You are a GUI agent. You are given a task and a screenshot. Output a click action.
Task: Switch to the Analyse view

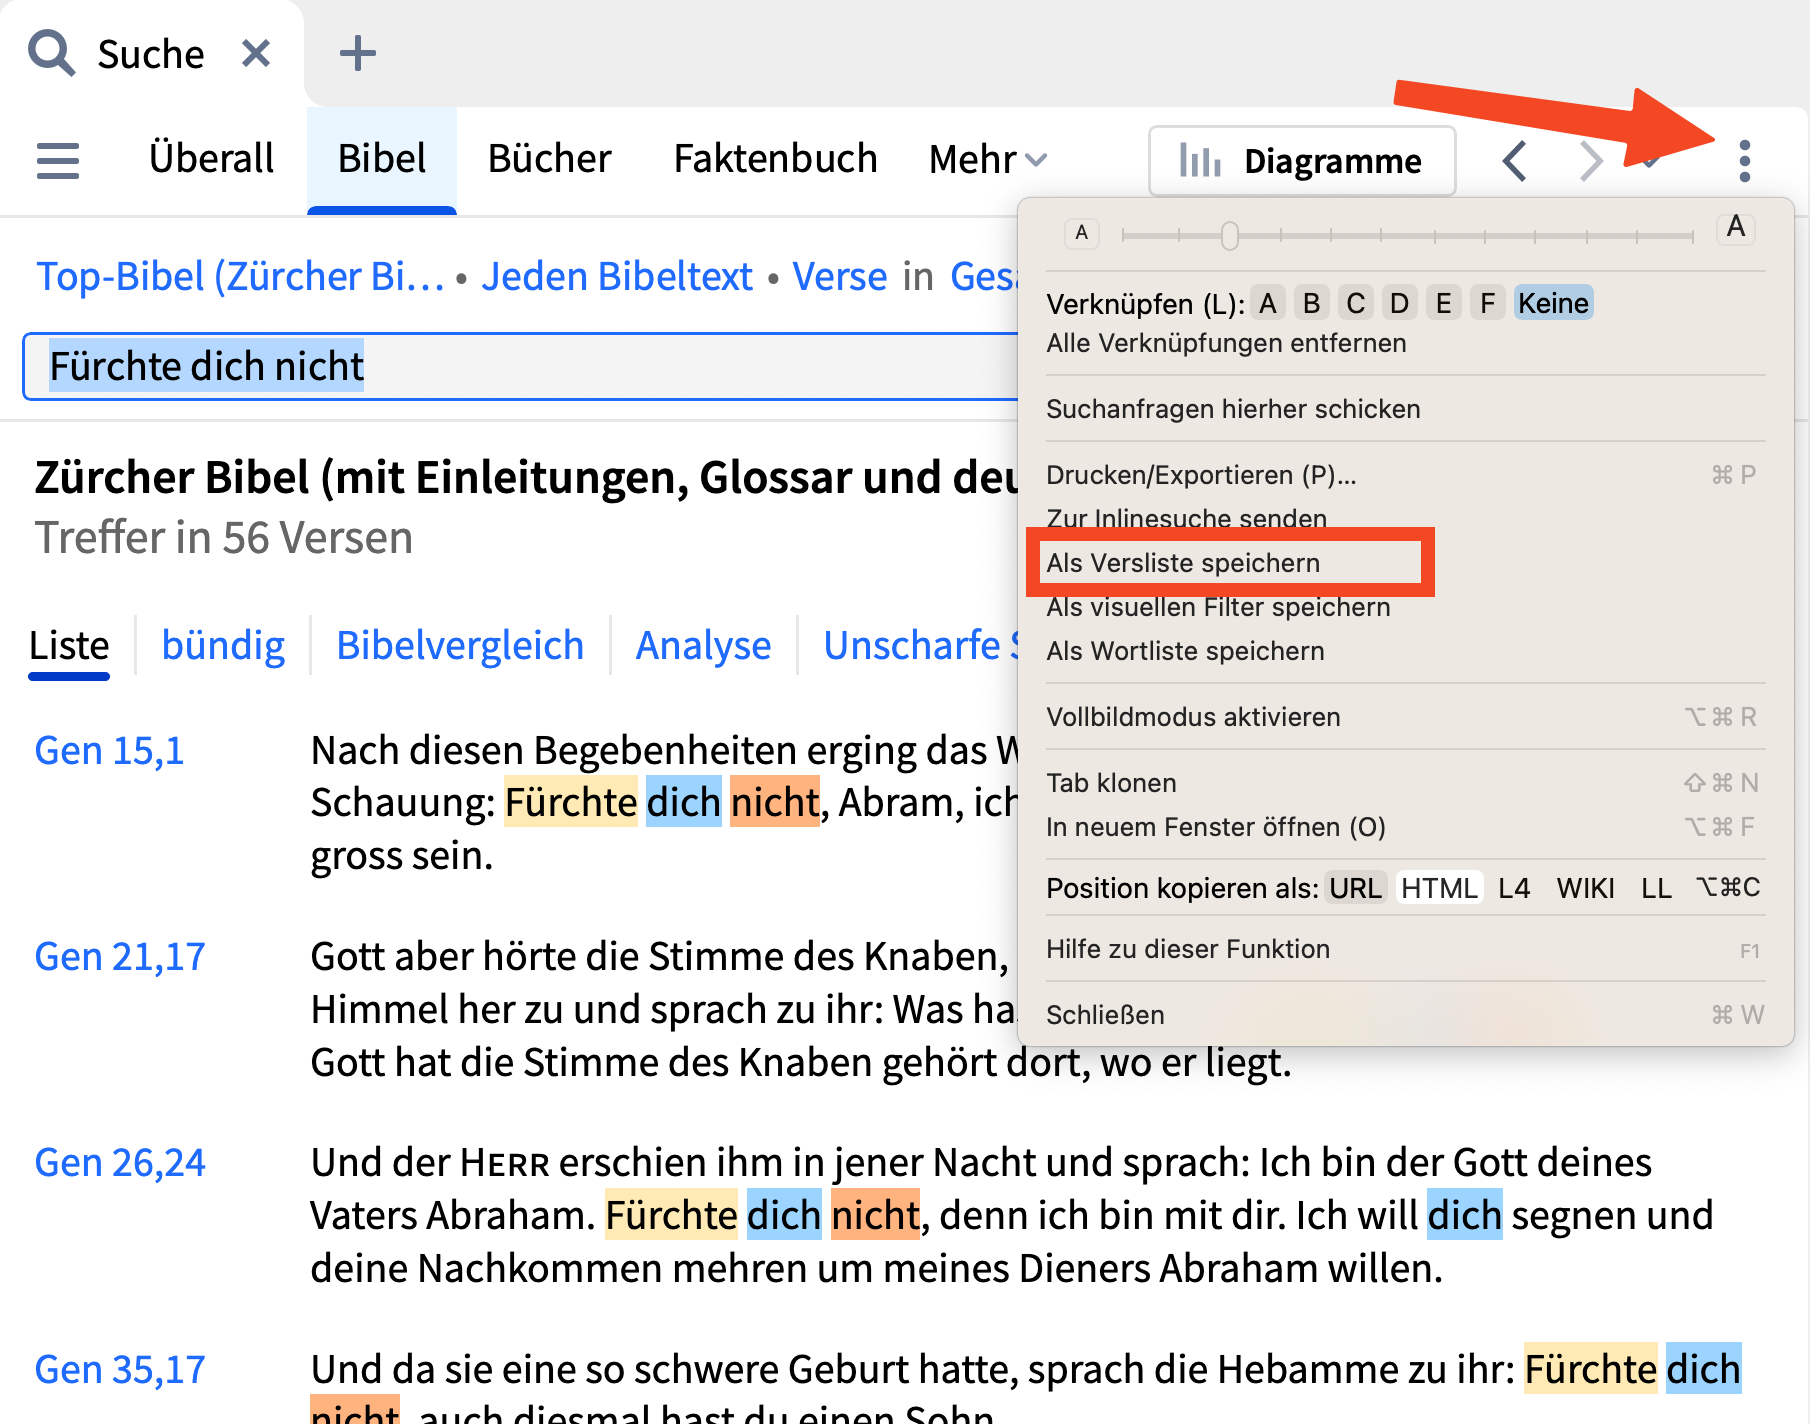click(x=703, y=646)
